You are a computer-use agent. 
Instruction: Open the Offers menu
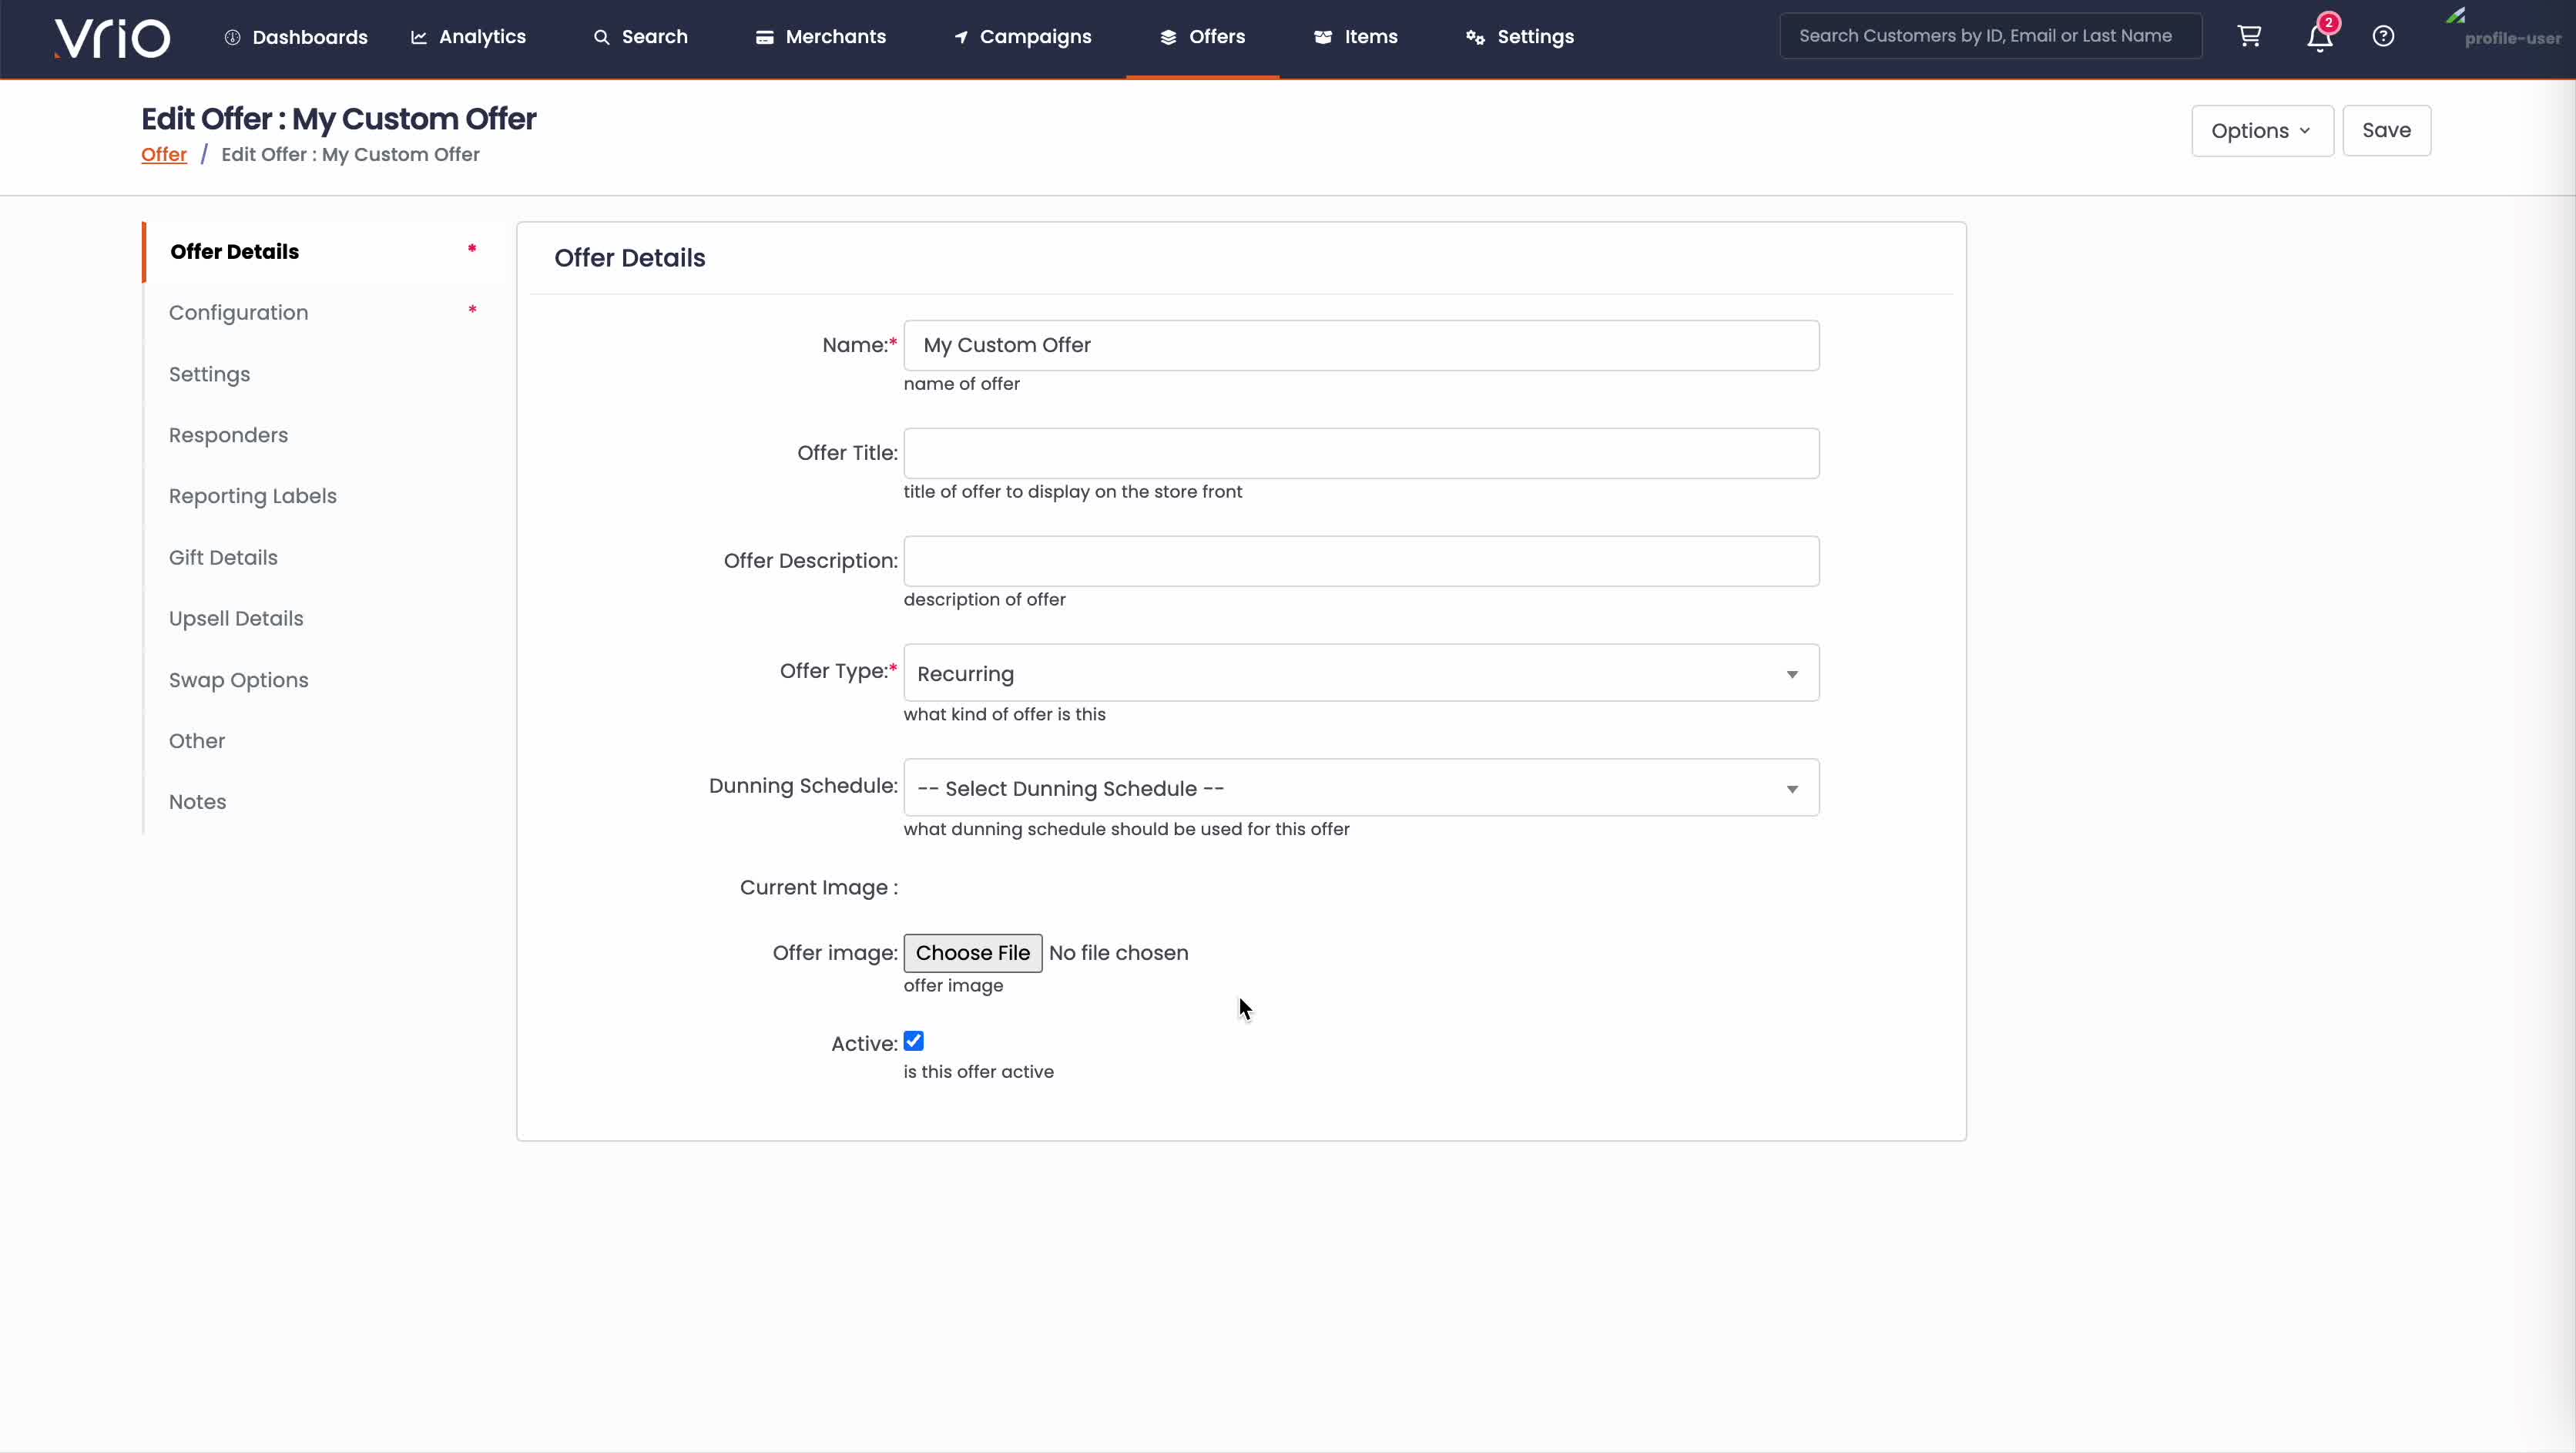[x=1203, y=37]
